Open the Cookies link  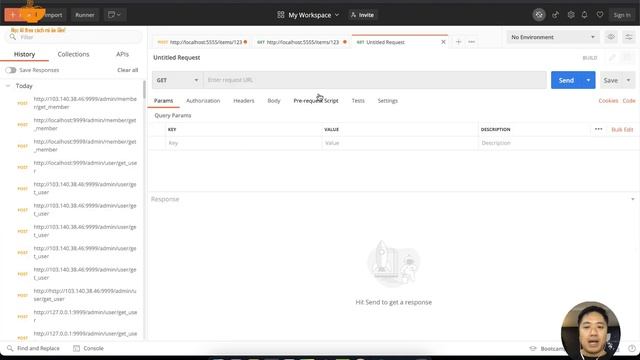pyautogui.click(x=608, y=100)
